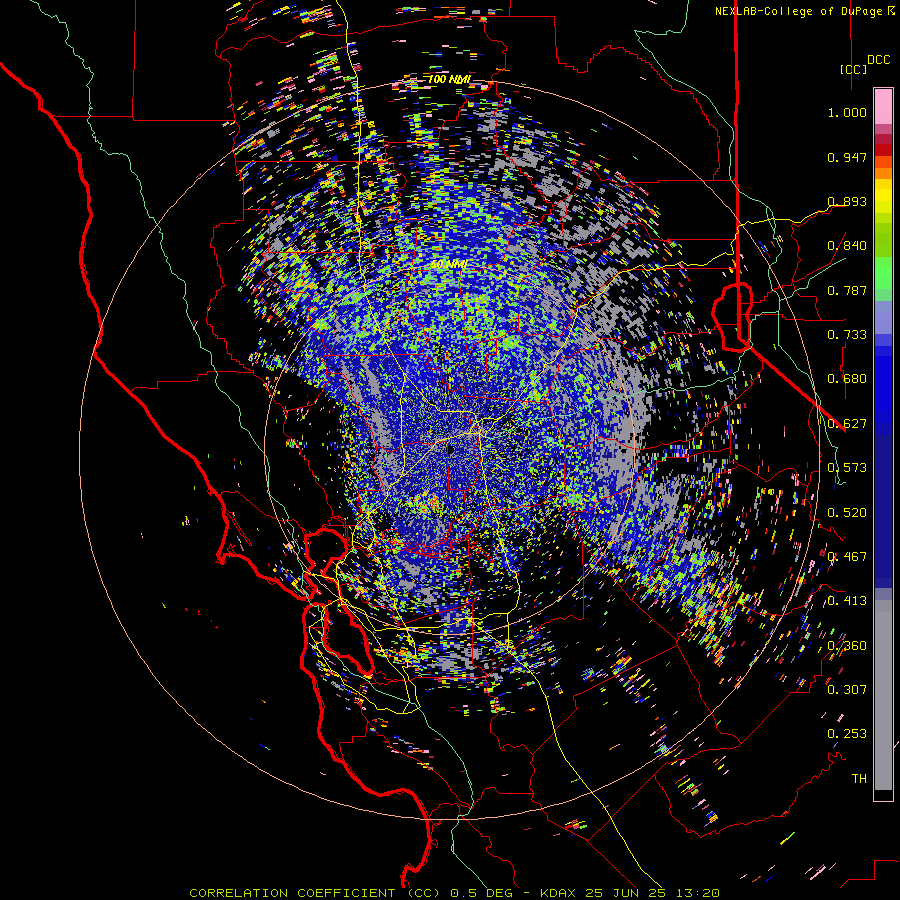The width and height of the screenshot is (900, 900).
Task: Click the 0.787 legend value
Action: pos(847,290)
